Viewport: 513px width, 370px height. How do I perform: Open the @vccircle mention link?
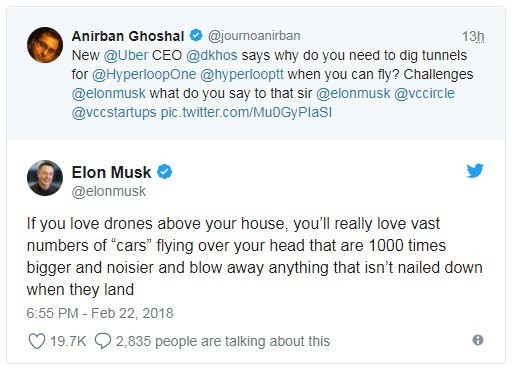(424, 93)
